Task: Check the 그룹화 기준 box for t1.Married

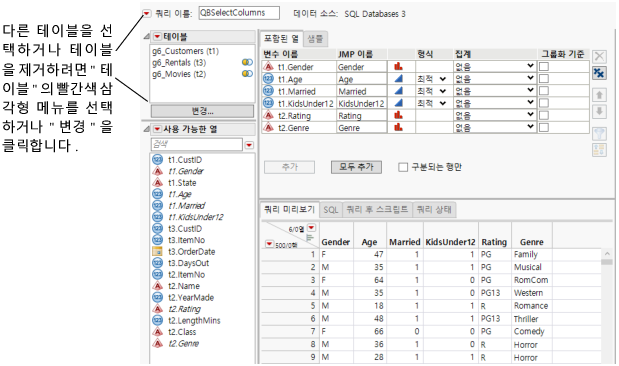Action: pos(544,91)
